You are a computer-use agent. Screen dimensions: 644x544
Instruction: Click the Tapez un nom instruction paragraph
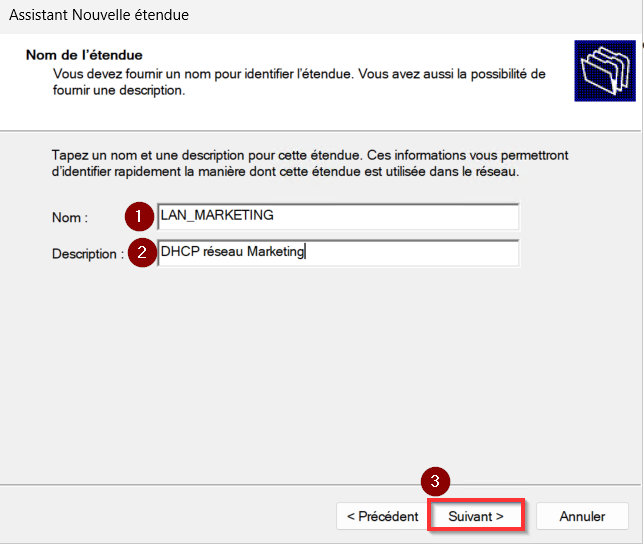[x=310, y=163]
